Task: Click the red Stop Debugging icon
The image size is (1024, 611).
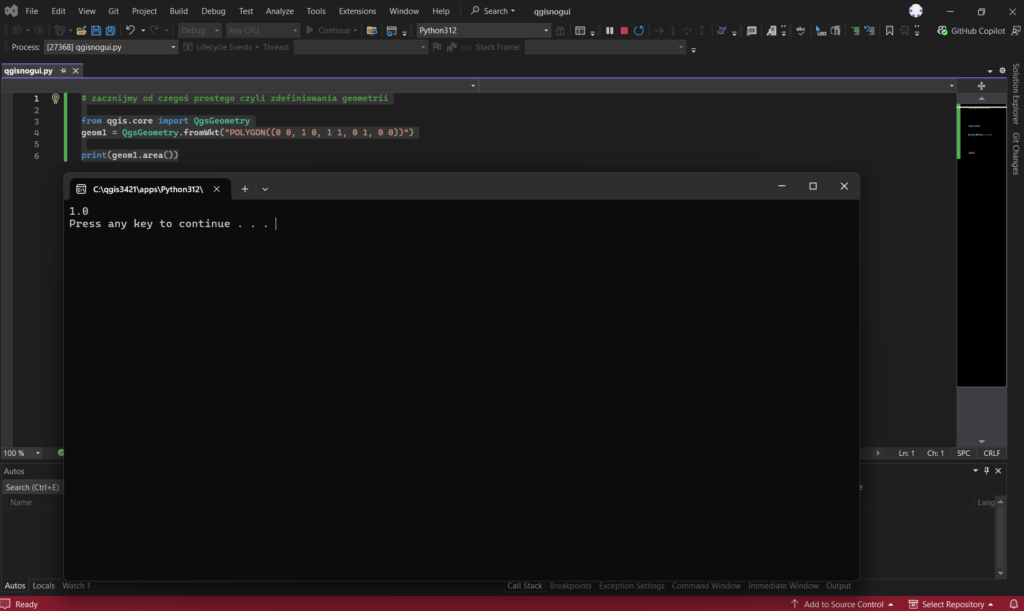Action: (624, 30)
